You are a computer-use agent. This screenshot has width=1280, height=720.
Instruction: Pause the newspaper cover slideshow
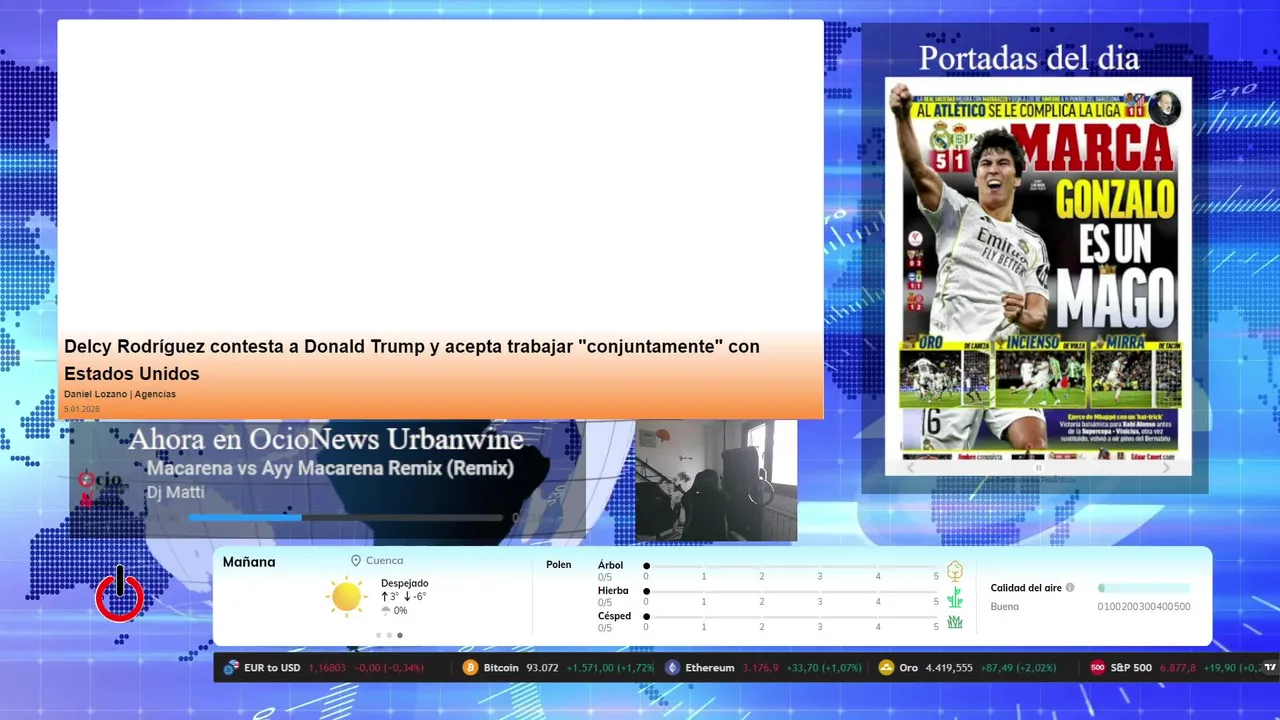(1038, 468)
